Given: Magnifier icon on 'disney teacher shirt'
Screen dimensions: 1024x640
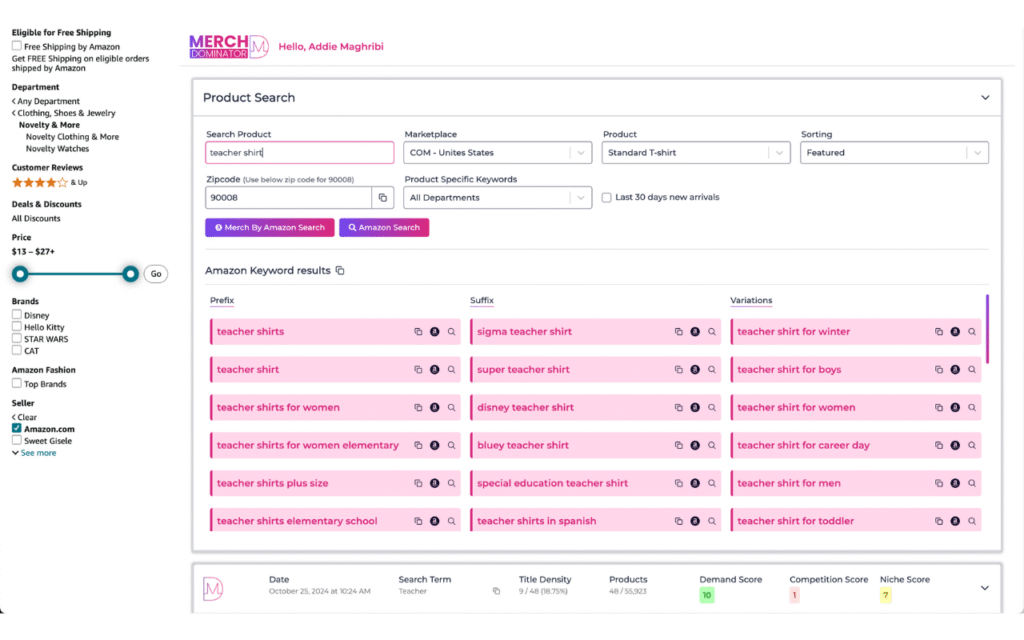Looking at the screenshot, I should coord(712,408).
